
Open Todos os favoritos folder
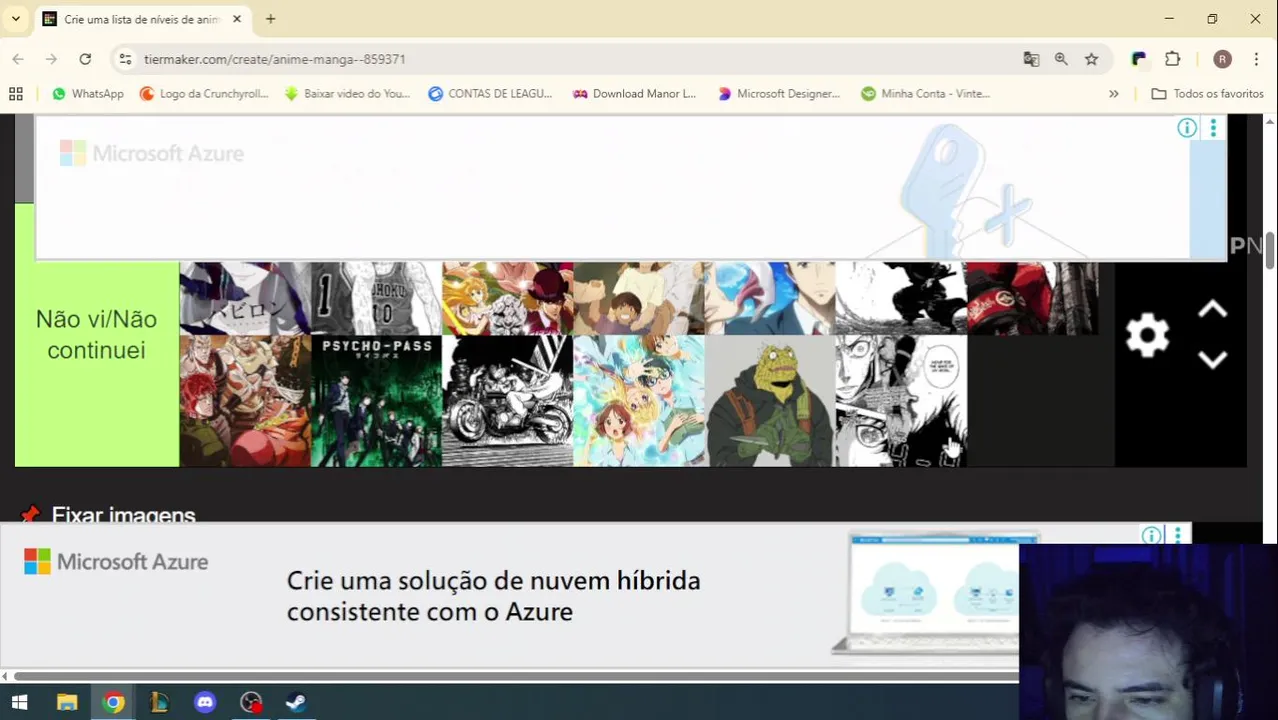pyautogui.click(x=1208, y=93)
